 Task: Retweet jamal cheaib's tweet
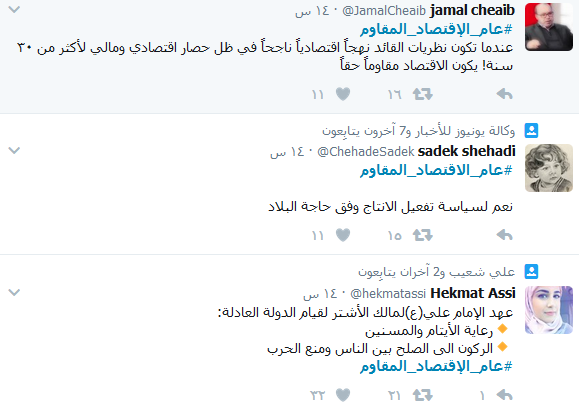(x=422, y=94)
